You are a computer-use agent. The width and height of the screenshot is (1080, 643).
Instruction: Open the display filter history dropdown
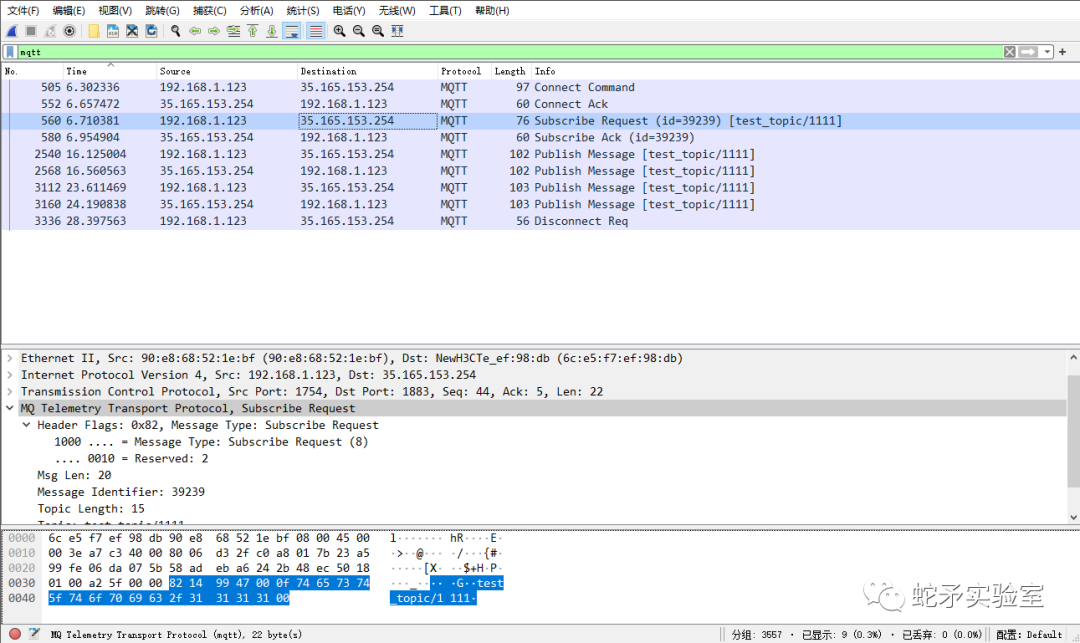pos(1047,52)
